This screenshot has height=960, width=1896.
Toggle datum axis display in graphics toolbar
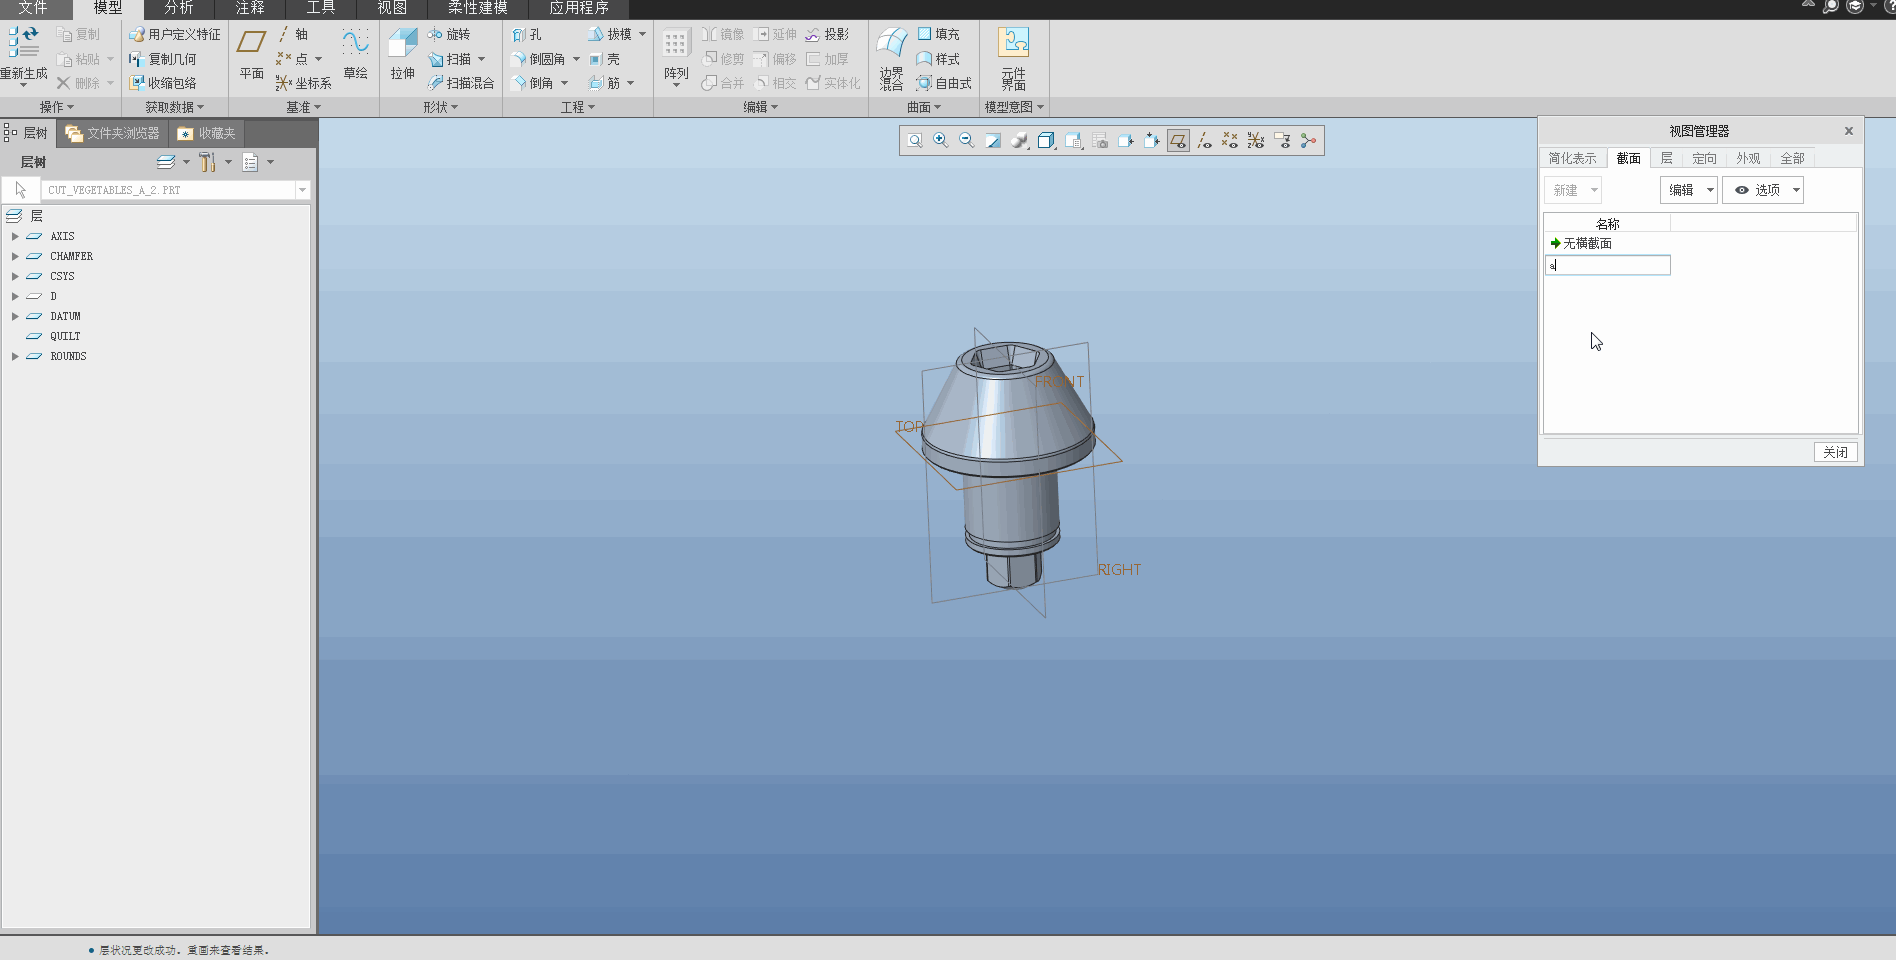pyautogui.click(x=1204, y=141)
